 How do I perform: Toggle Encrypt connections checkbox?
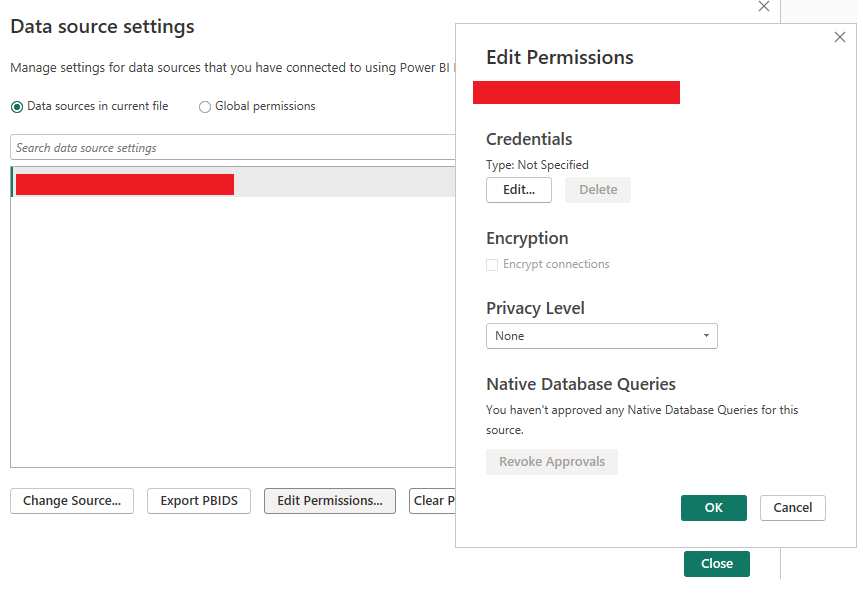[x=492, y=265]
